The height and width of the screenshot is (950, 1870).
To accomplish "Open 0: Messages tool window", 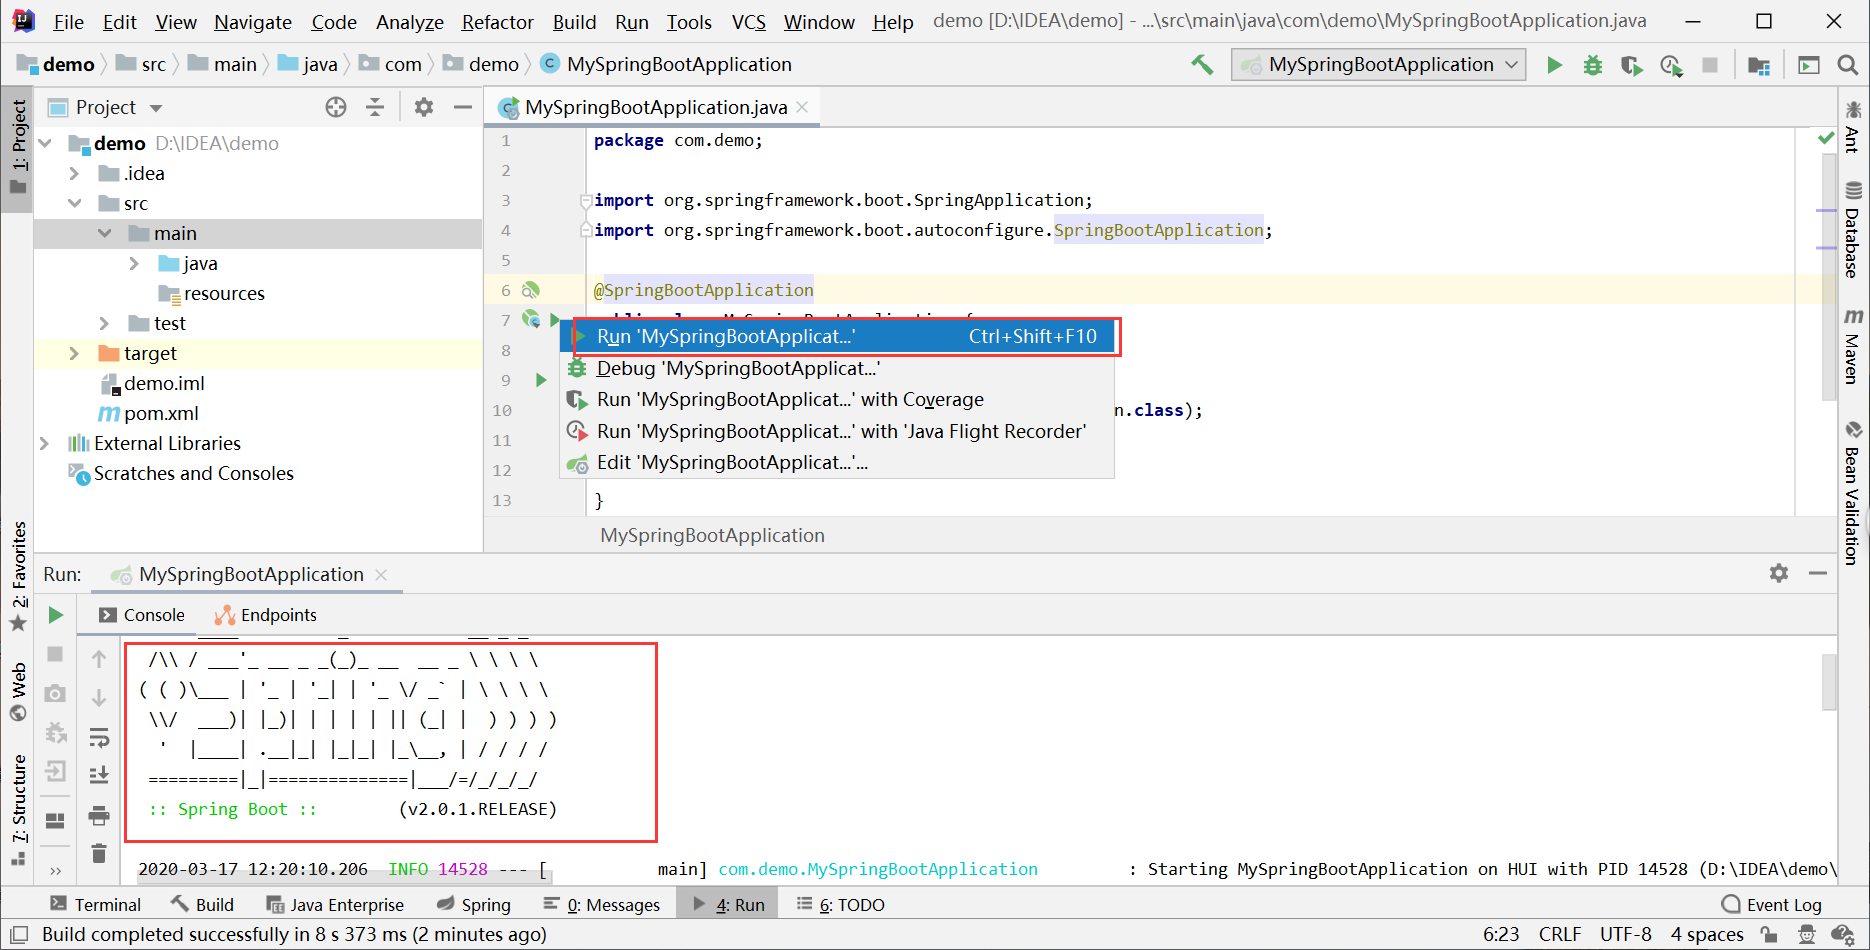I will (x=602, y=905).
